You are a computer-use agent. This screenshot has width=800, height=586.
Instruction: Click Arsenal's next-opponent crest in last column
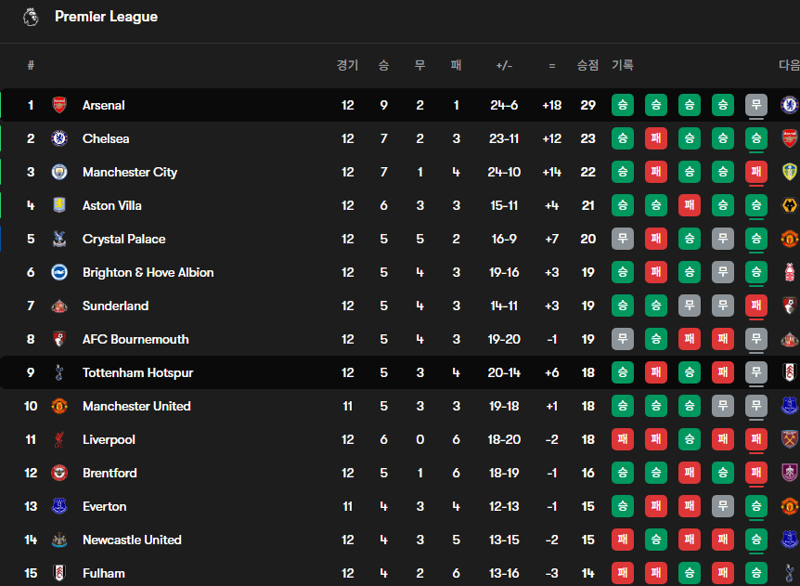[789, 105]
